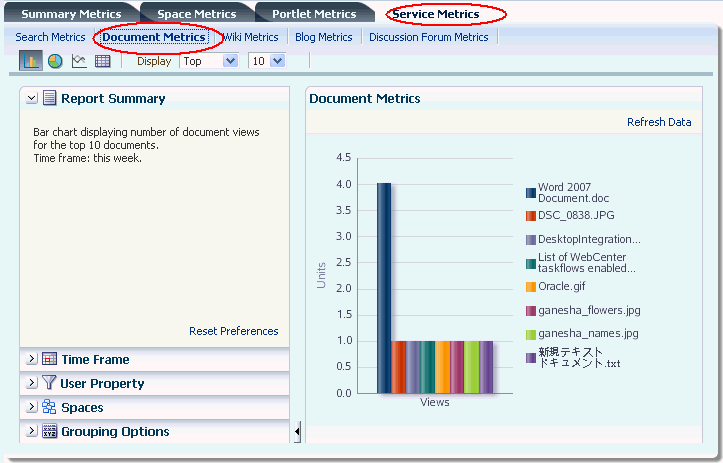This screenshot has width=723, height=463.
Task: Click the DSC_0838.JPG legend swatch
Action: (x=531, y=215)
